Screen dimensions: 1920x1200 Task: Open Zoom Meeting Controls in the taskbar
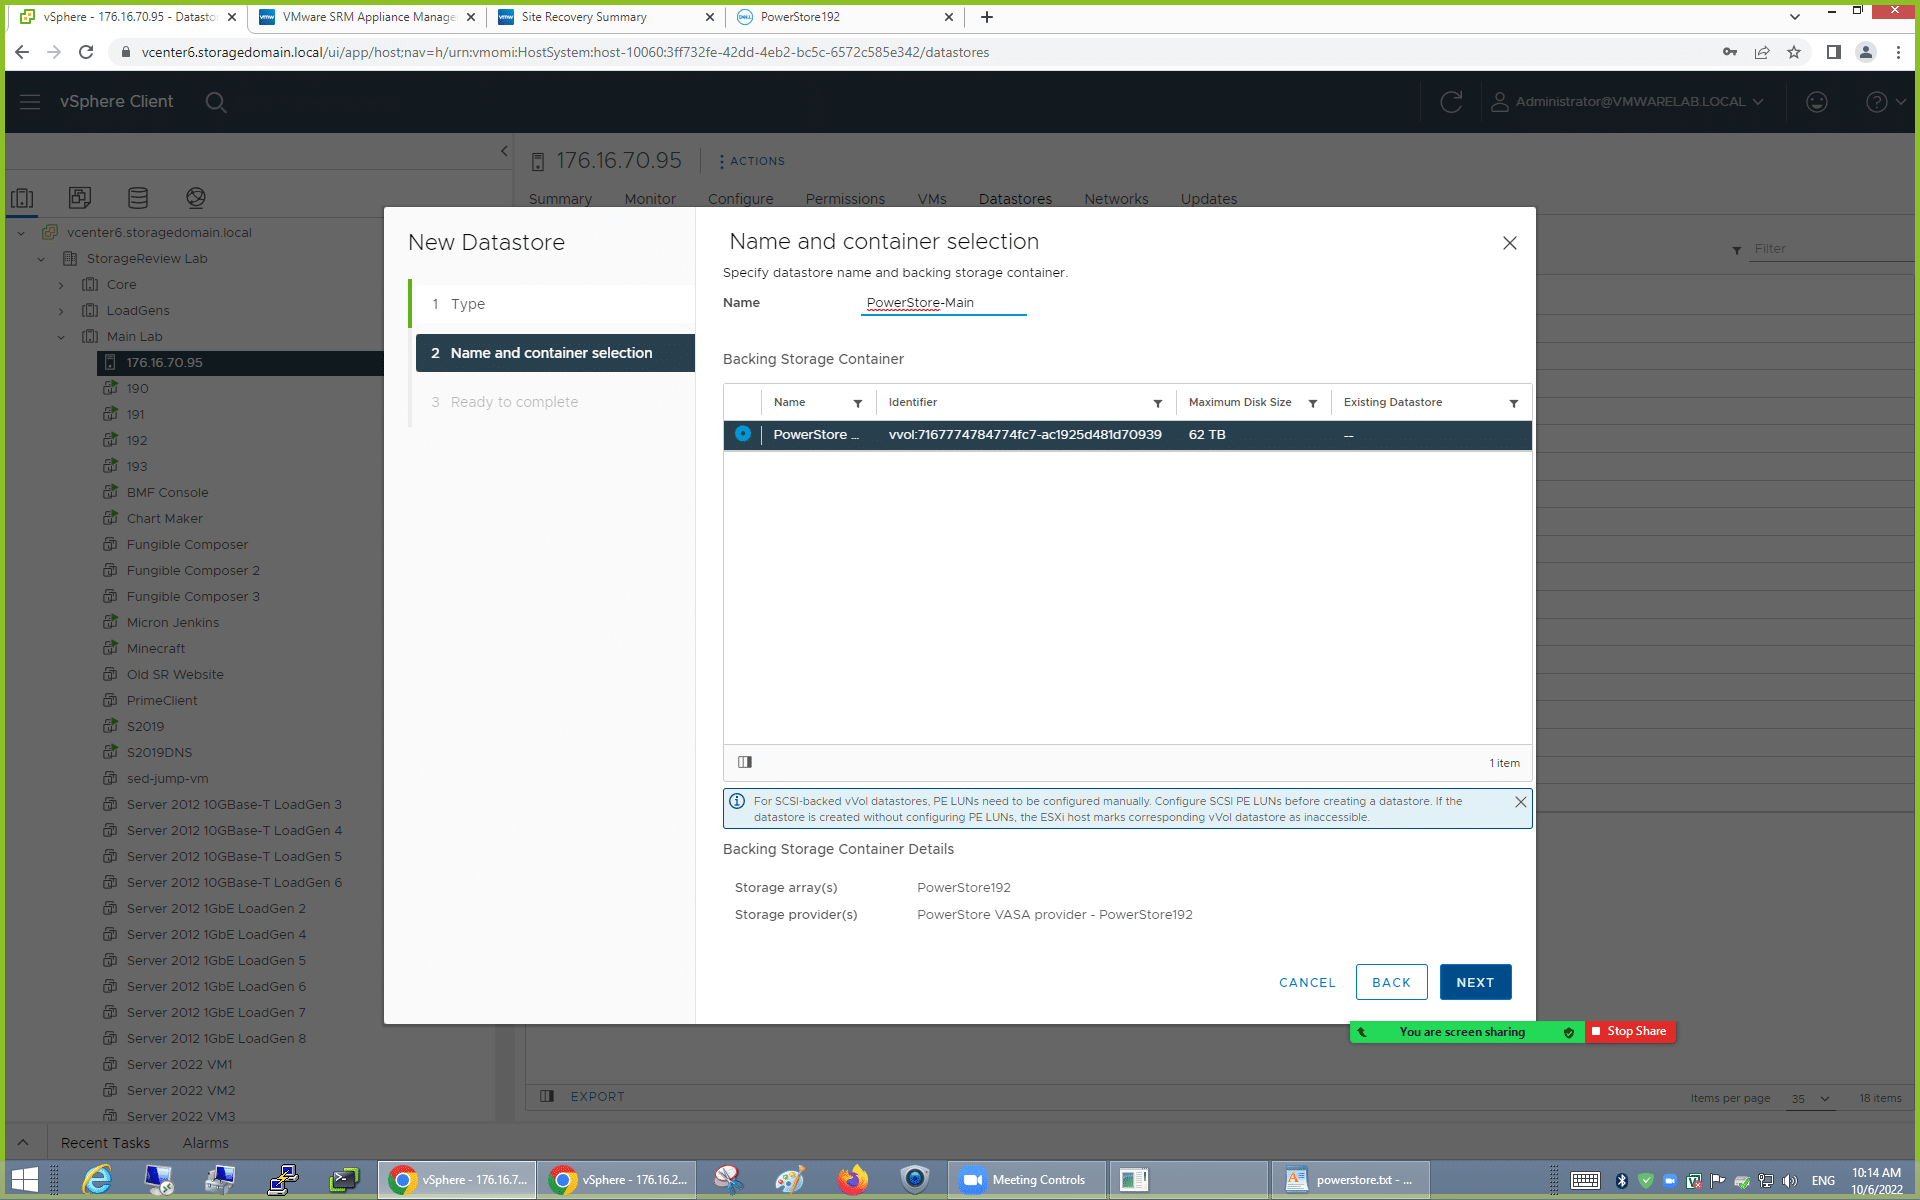[x=1028, y=1180]
